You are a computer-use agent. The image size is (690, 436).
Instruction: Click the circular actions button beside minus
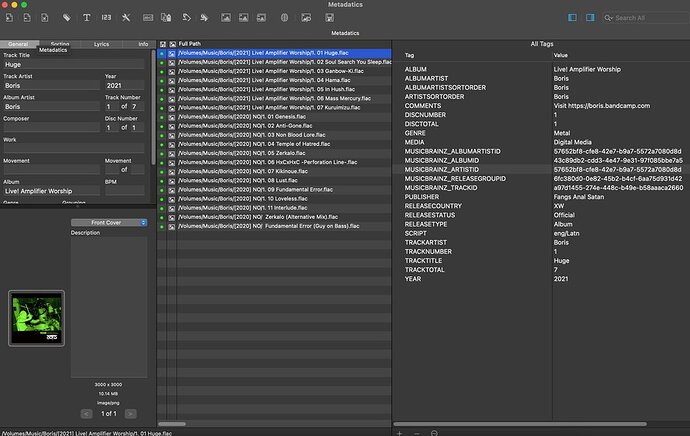click(x=434, y=433)
